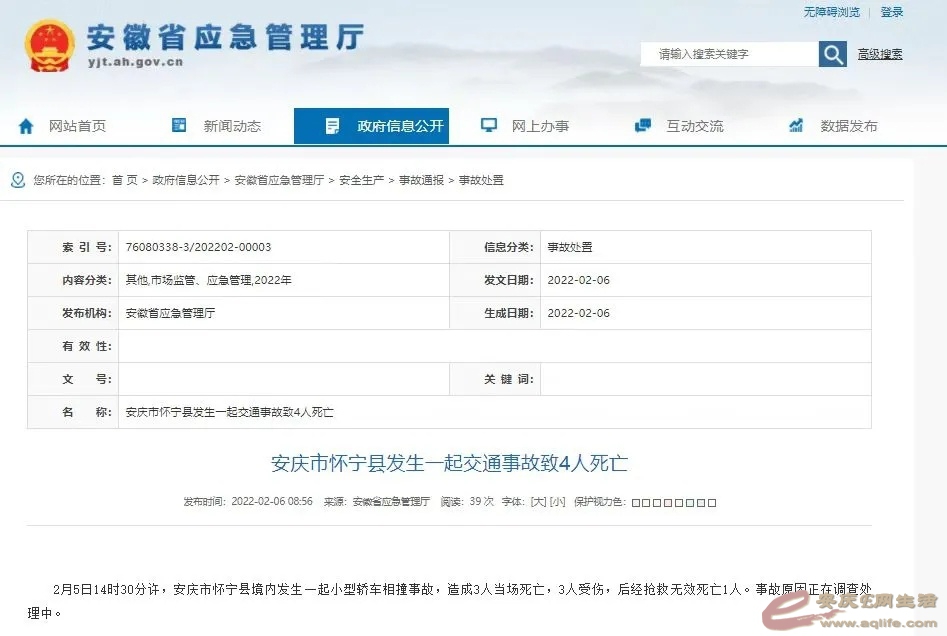Click the chat icon beside 互动交流
947x636 pixels.
(x=643, y=126)
